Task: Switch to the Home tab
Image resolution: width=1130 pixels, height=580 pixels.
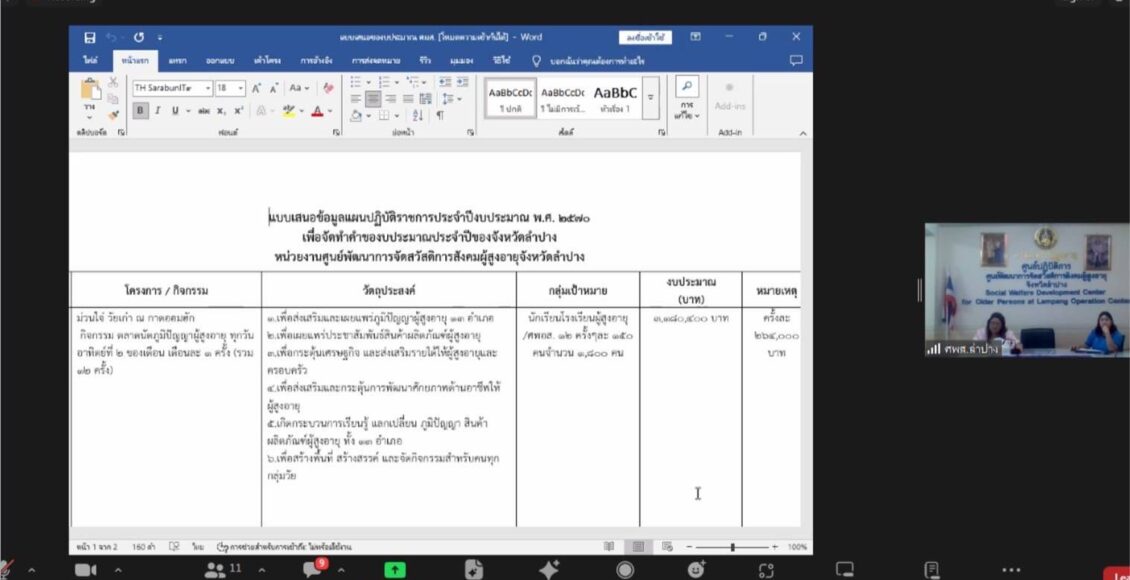Action: [x=135, y=61]
